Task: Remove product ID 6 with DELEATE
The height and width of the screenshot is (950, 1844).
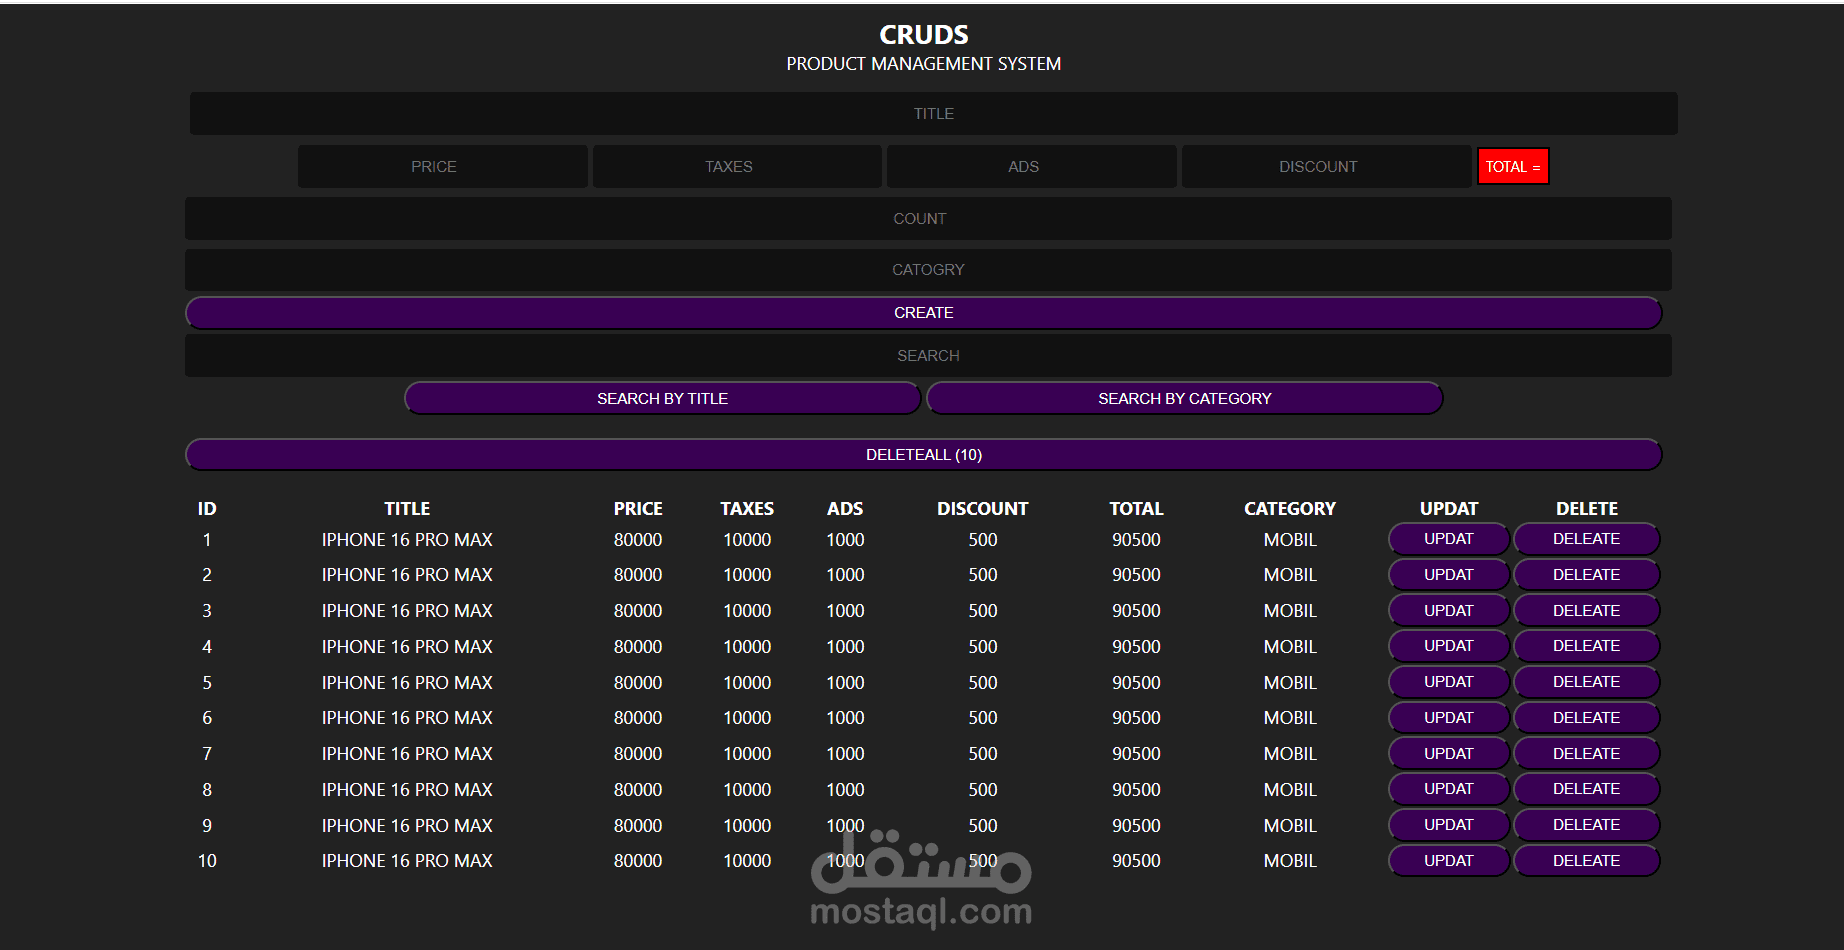Action: (x=1587, y=718)
